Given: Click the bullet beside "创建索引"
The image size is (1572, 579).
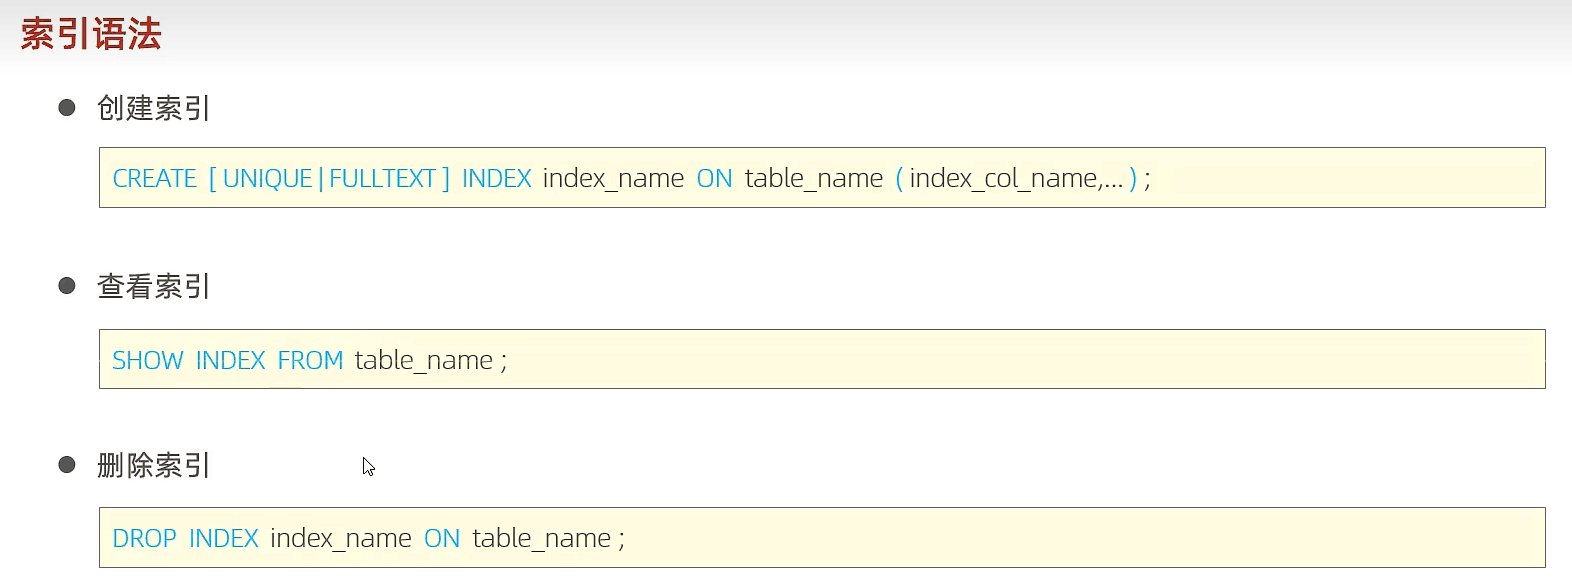Looking at the screenshot, I should [67, 107].
